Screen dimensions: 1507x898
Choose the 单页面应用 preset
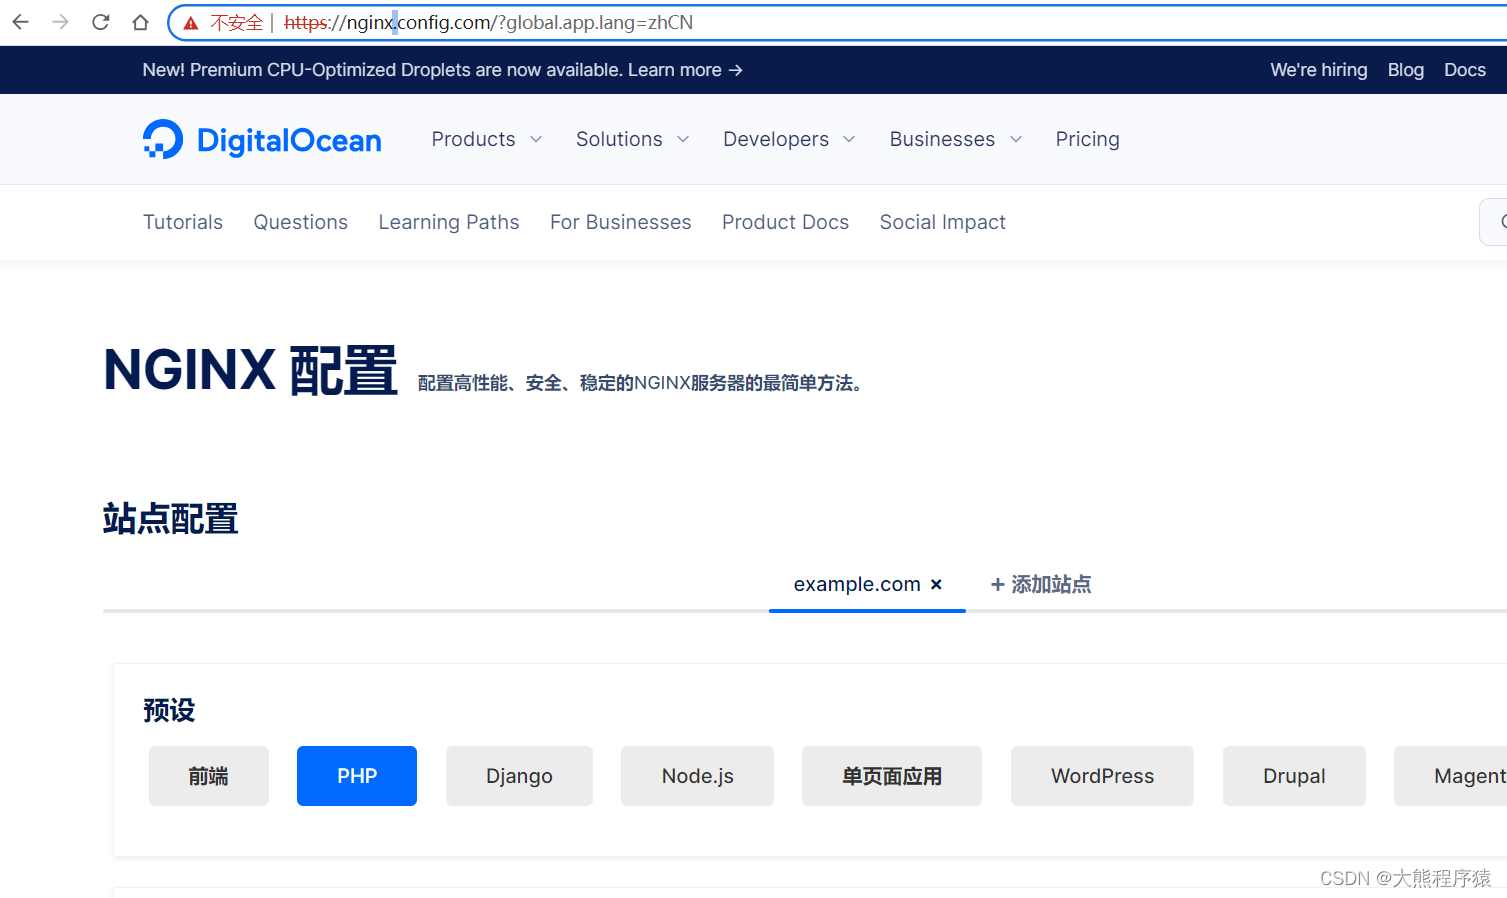pos(892,776)
